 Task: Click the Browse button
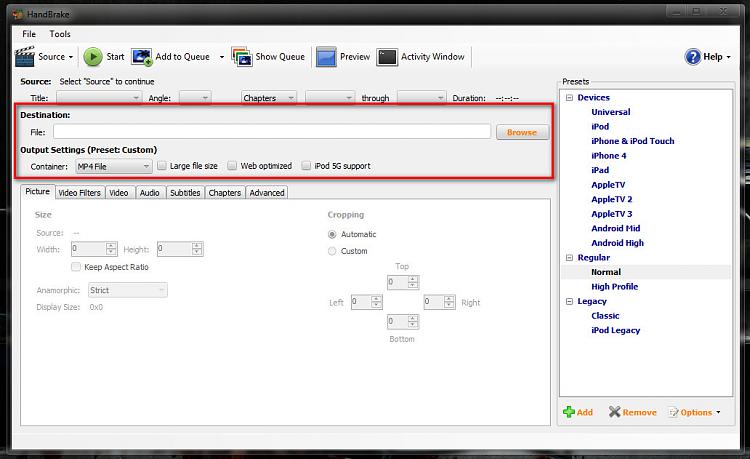(522, 132)
